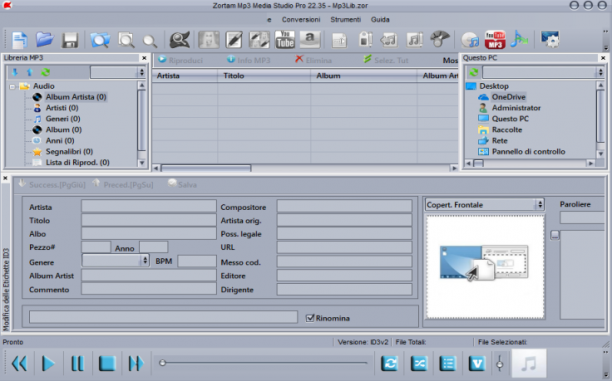Open a library with the blue folder icon
This screenshot has height=381, width=612.
click(x=44, y=40)
